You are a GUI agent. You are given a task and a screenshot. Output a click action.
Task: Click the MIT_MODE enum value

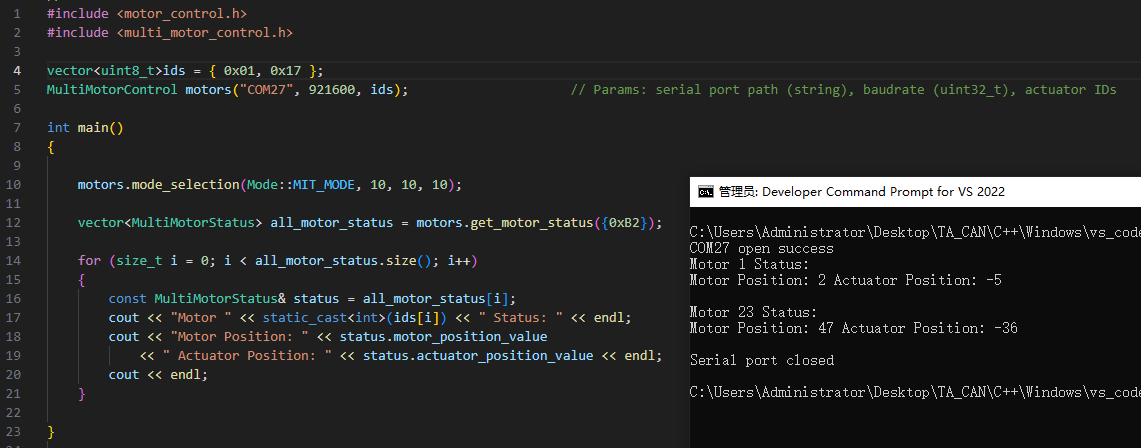pos(323,185)
